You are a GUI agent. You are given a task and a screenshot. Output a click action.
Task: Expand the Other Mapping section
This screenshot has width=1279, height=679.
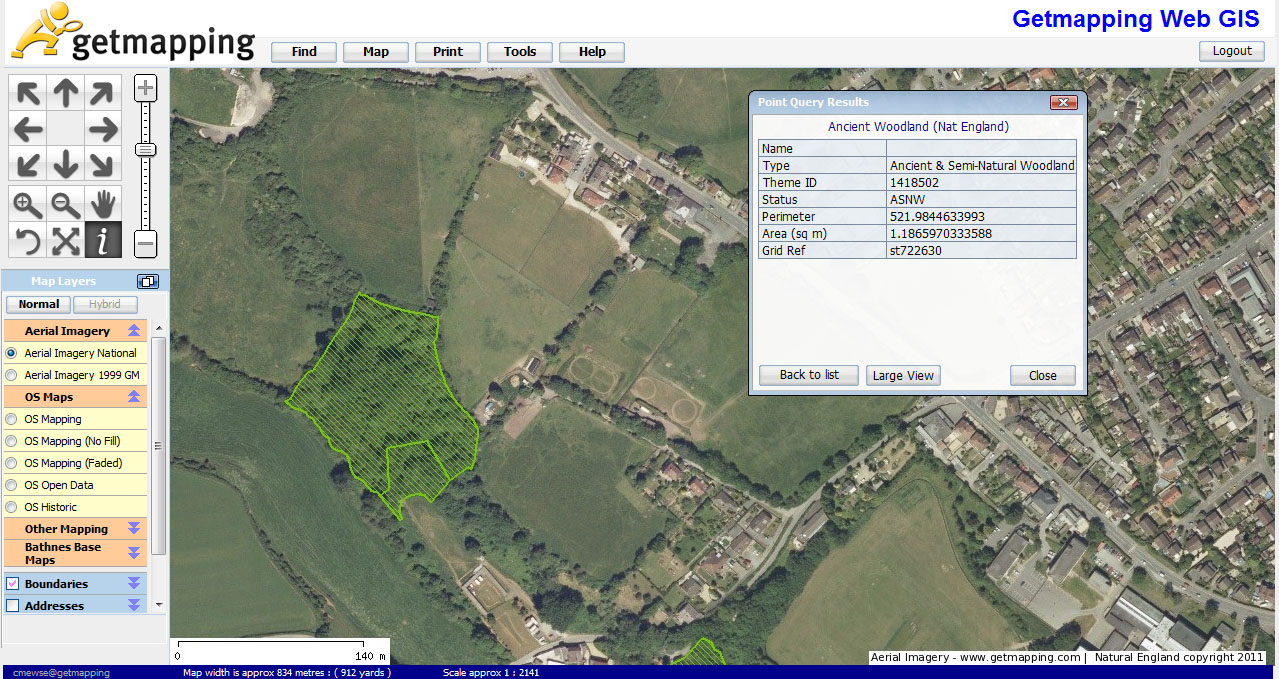coord(133,528)
